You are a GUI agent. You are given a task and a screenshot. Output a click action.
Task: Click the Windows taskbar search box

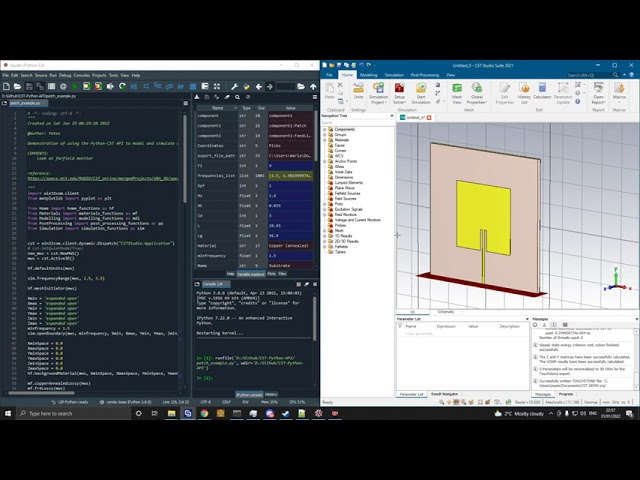click(74, 413)
